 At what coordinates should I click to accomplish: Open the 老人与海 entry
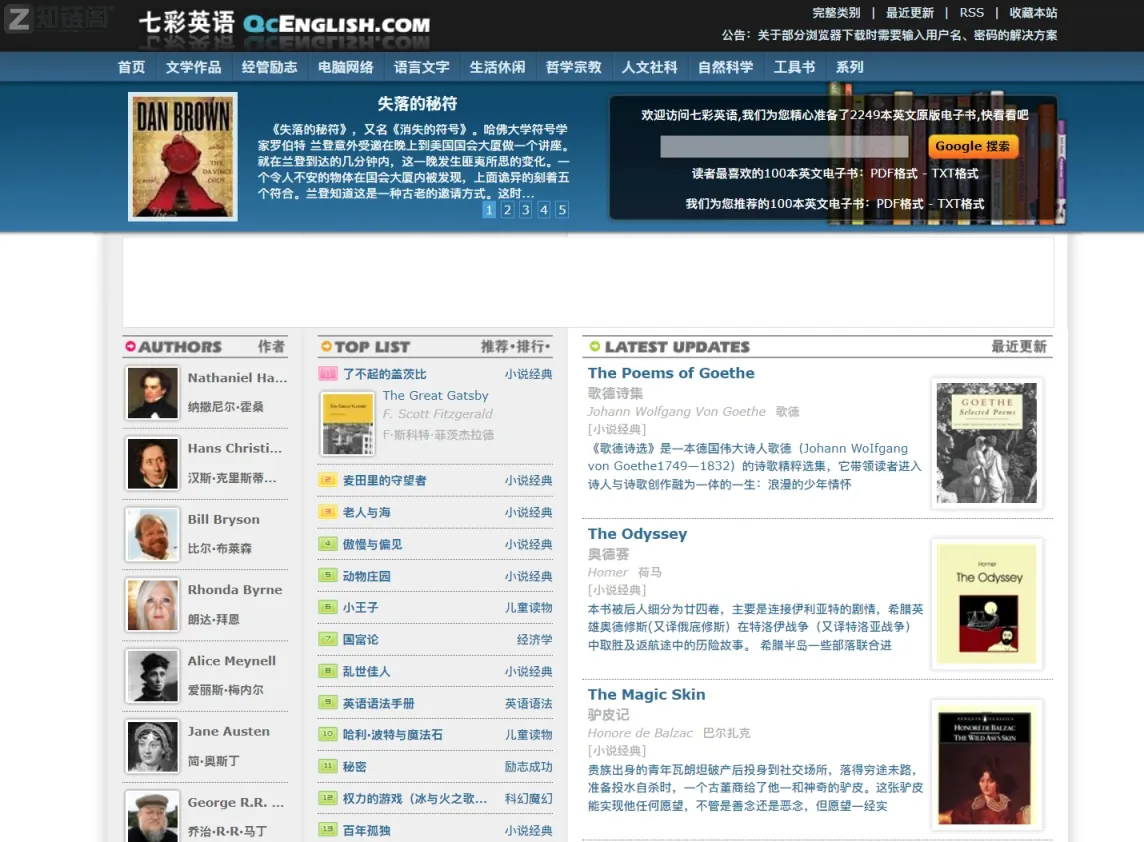366,513
